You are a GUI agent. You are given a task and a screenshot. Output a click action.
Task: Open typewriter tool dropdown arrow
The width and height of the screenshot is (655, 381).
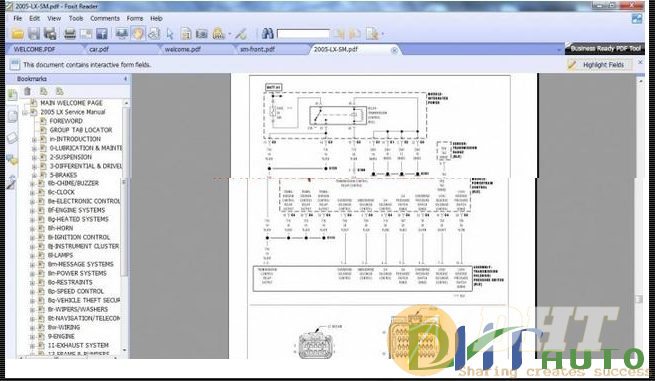229,34
